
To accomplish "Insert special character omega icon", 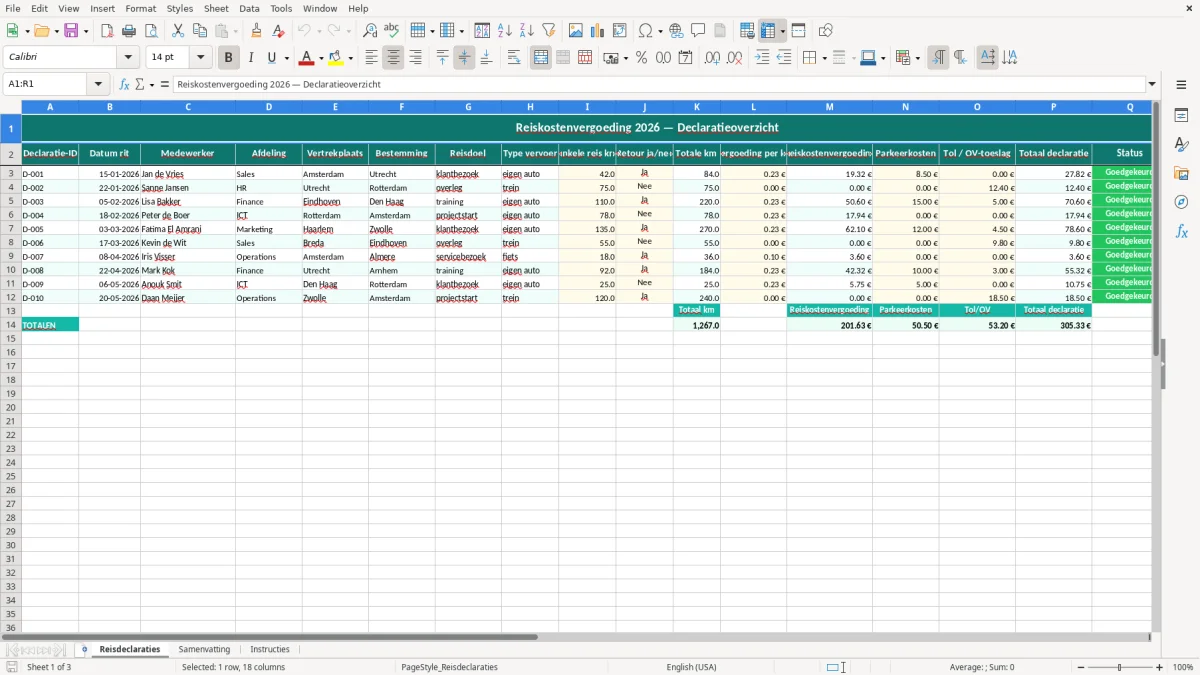I will (646, 31).
